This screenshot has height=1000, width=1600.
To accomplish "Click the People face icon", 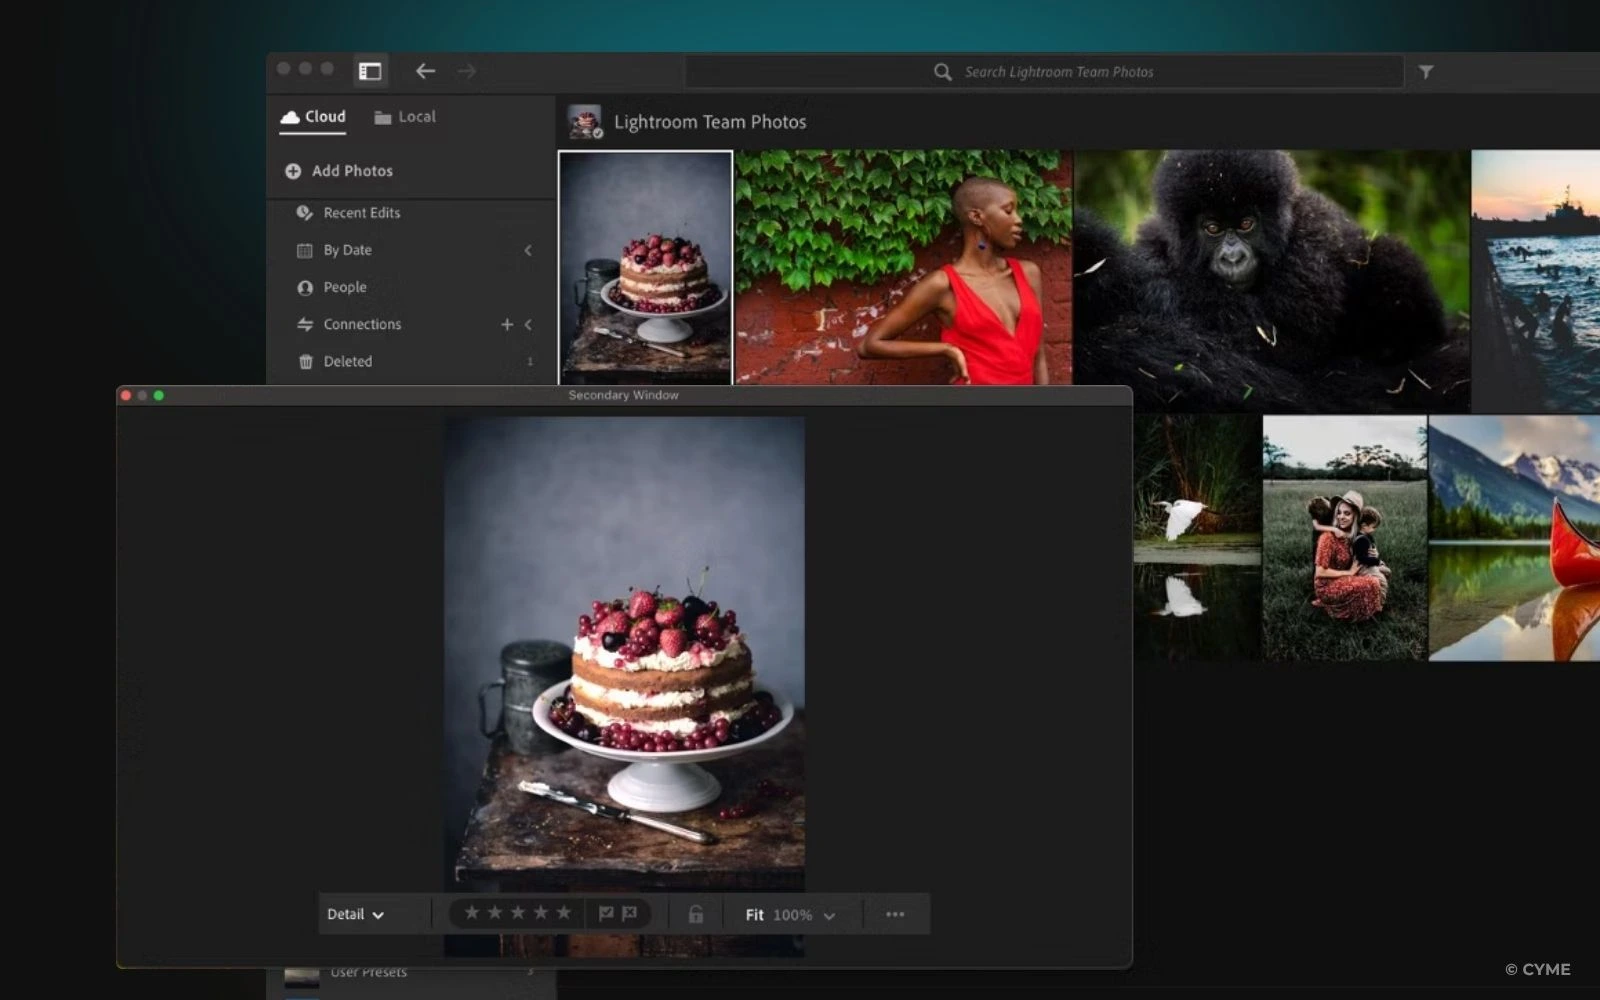I will coord(305,287).
